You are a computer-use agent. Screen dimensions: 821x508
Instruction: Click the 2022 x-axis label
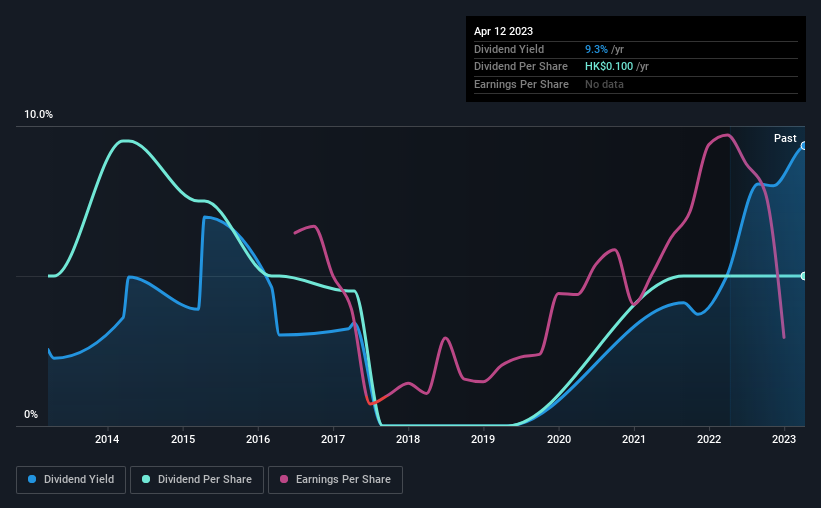click(x=709, y=439)
